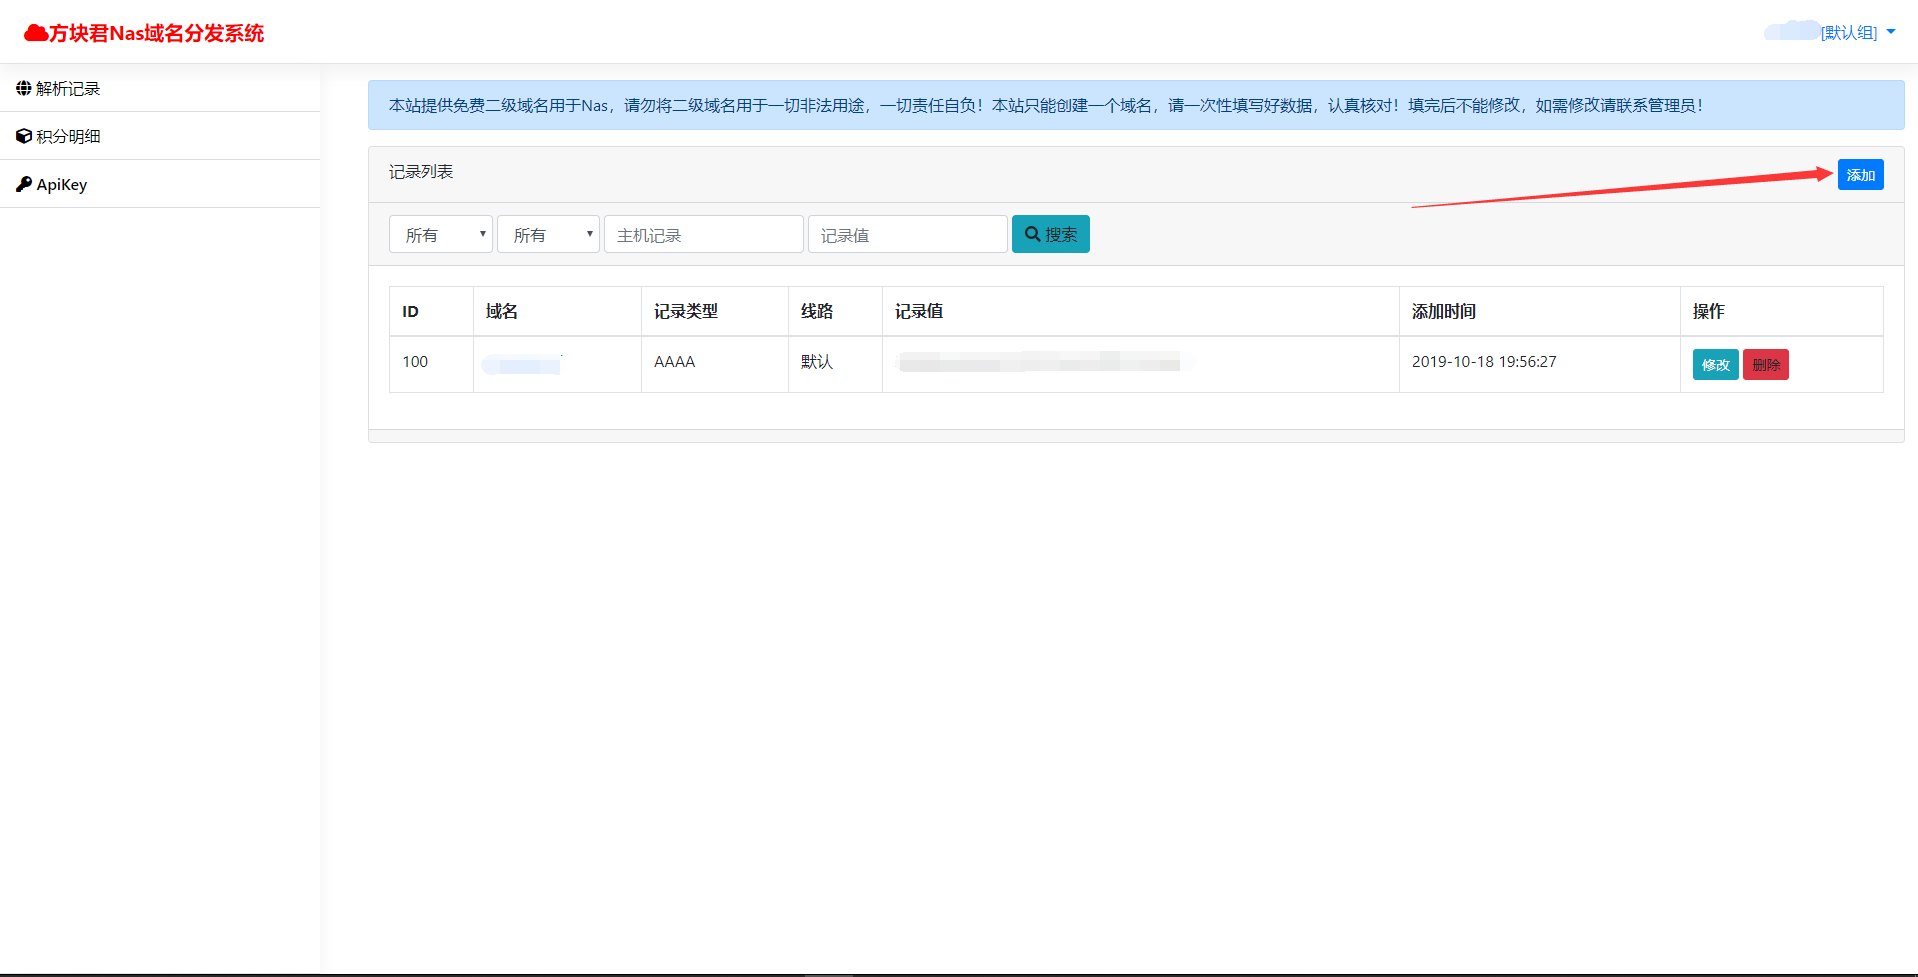Expand the first 所有 filter dropdown
This screenshot has height=977, width=1918.
(440, 235)
